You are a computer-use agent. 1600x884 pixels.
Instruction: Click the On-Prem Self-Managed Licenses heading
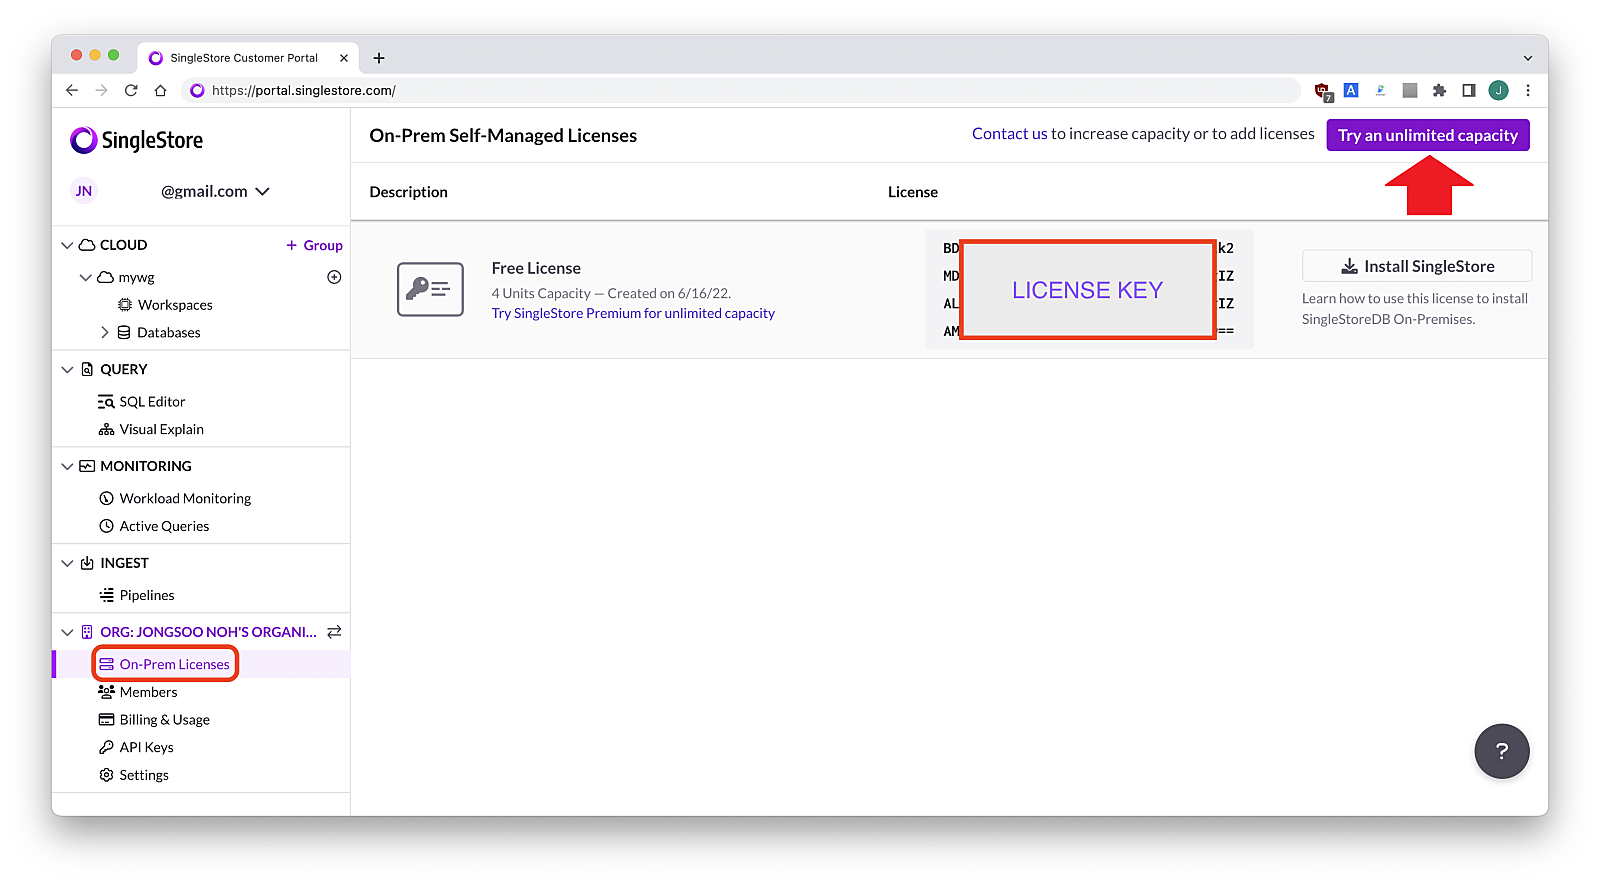[503, 135]
